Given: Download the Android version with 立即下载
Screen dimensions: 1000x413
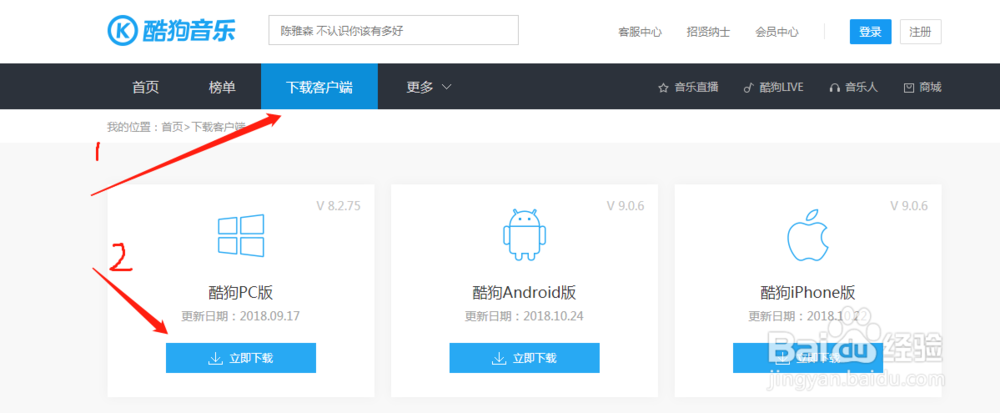Looking at the screenshot, I should (524, 358).
